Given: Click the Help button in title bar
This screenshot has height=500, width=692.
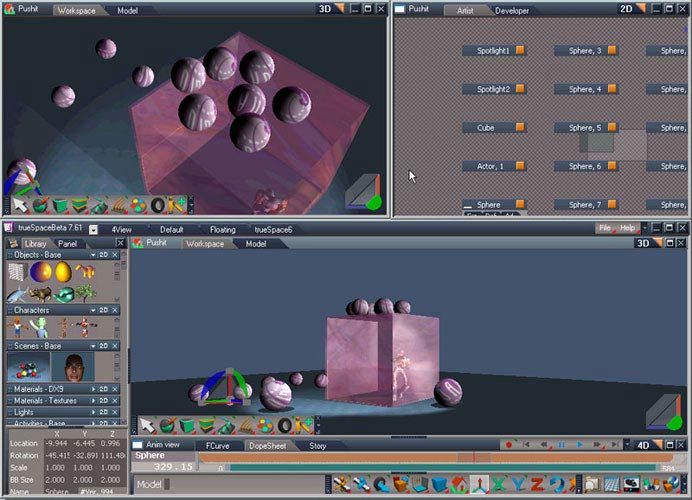Looking at the screenshot, I should [x=628, y=229].
